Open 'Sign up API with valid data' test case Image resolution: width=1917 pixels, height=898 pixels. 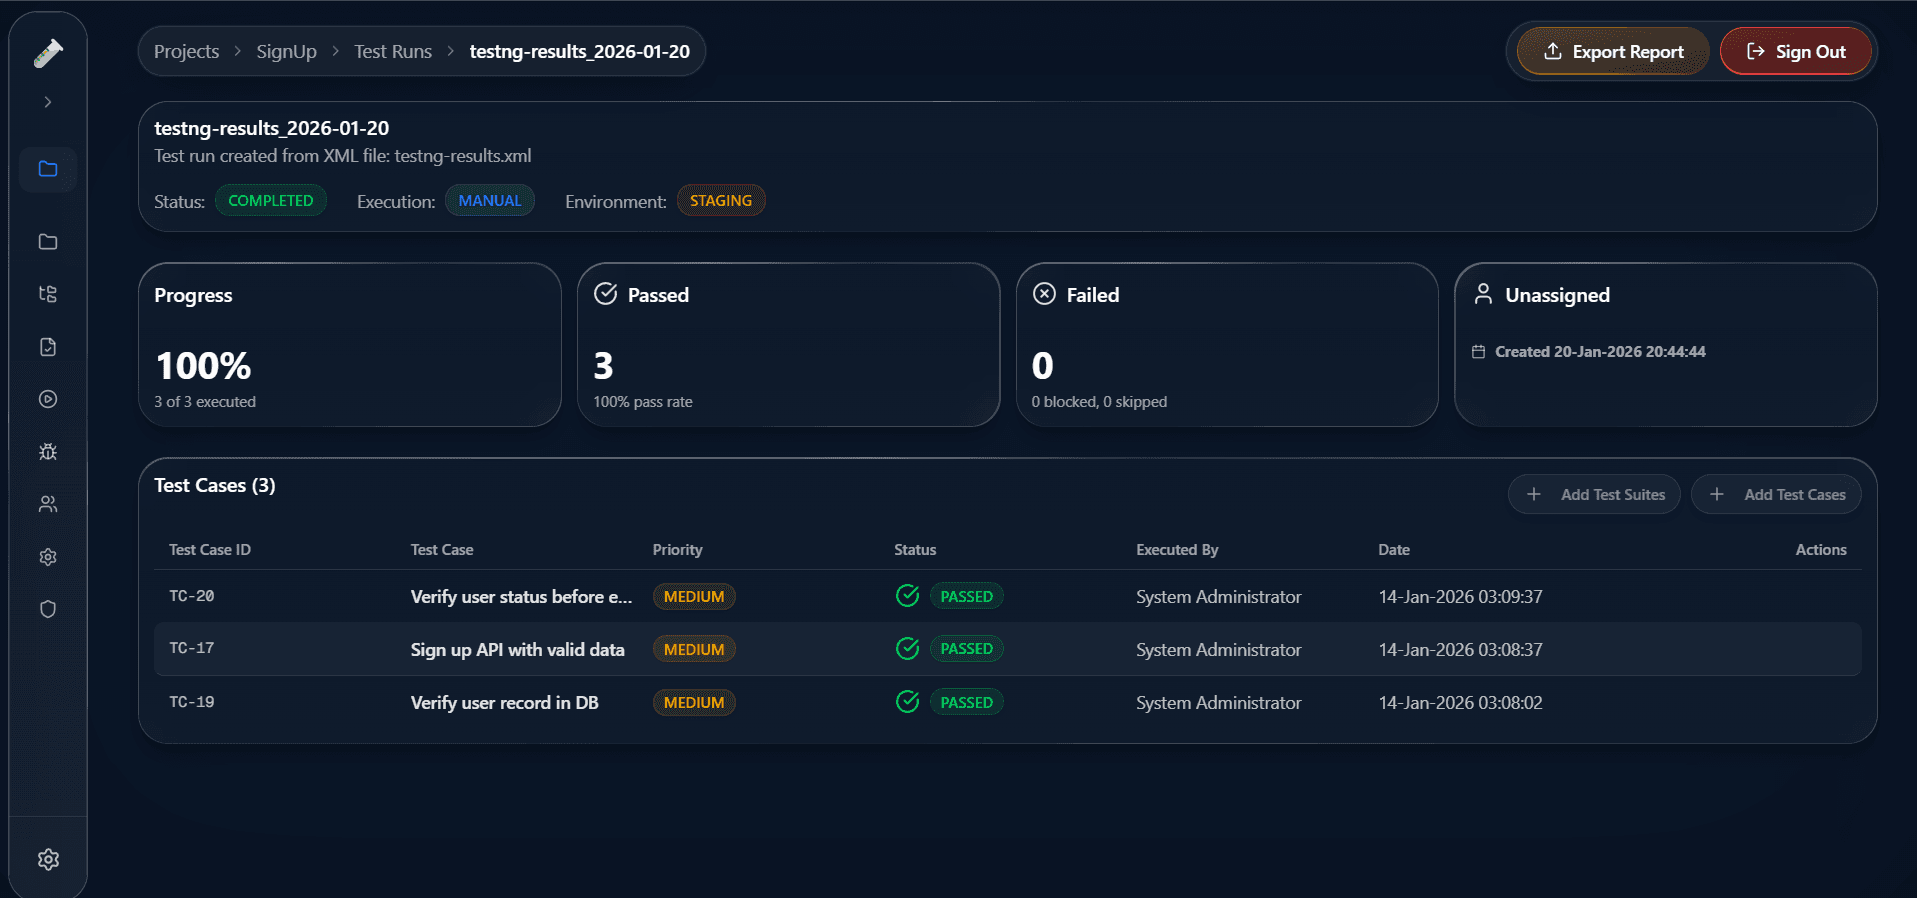click(517, 650)
